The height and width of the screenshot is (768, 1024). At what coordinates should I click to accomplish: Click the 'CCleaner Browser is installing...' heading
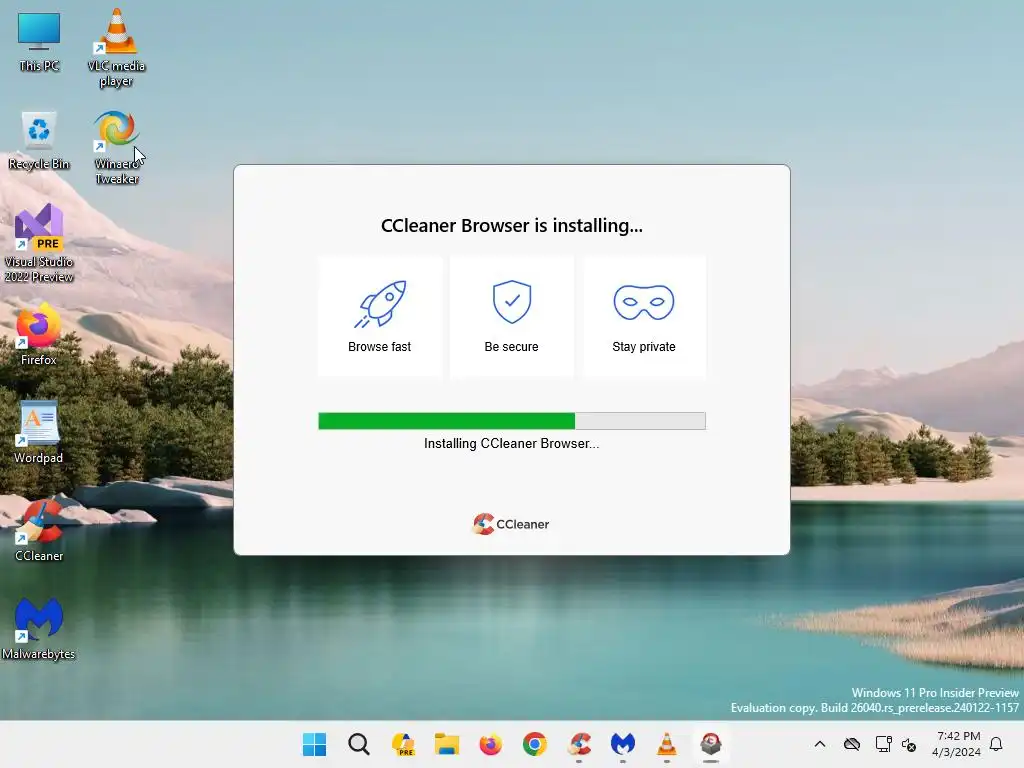point(511,225)
